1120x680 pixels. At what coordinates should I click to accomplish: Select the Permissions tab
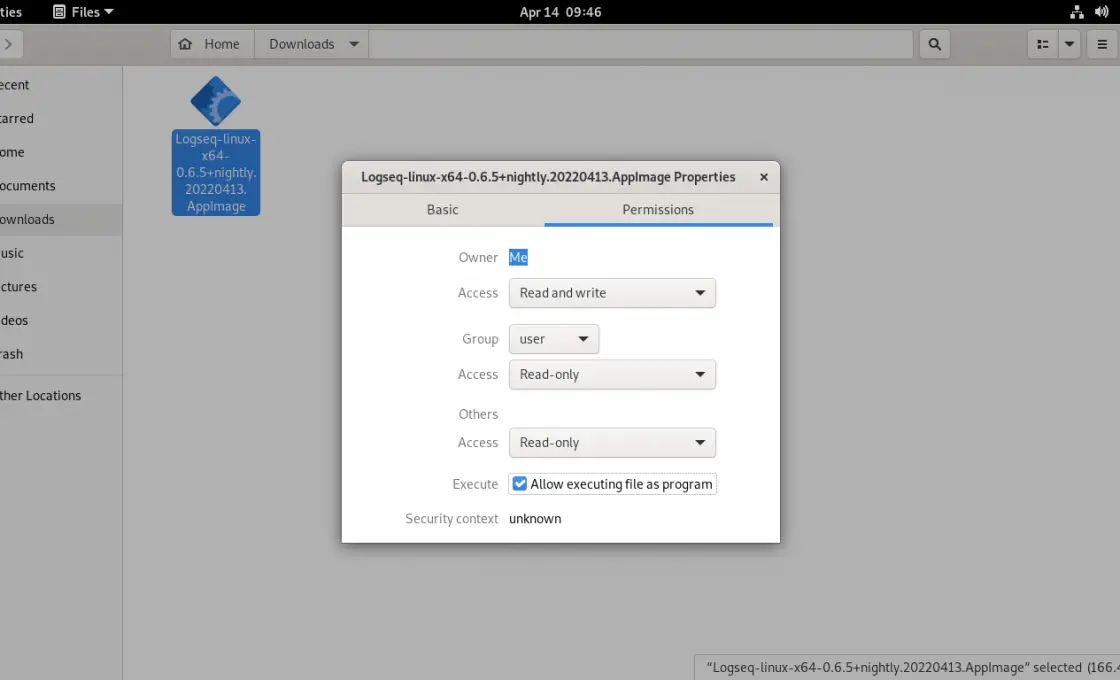click(658, 209)
